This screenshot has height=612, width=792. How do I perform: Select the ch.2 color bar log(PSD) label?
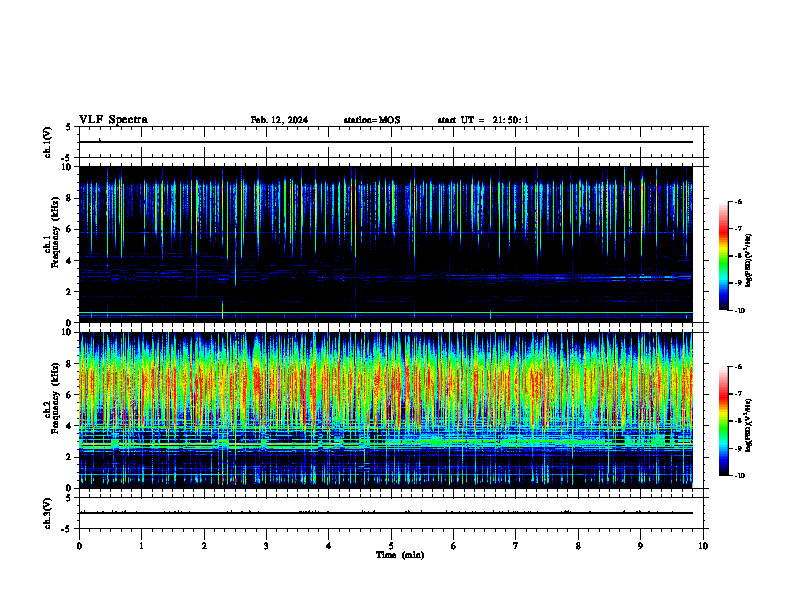(749, 425)
